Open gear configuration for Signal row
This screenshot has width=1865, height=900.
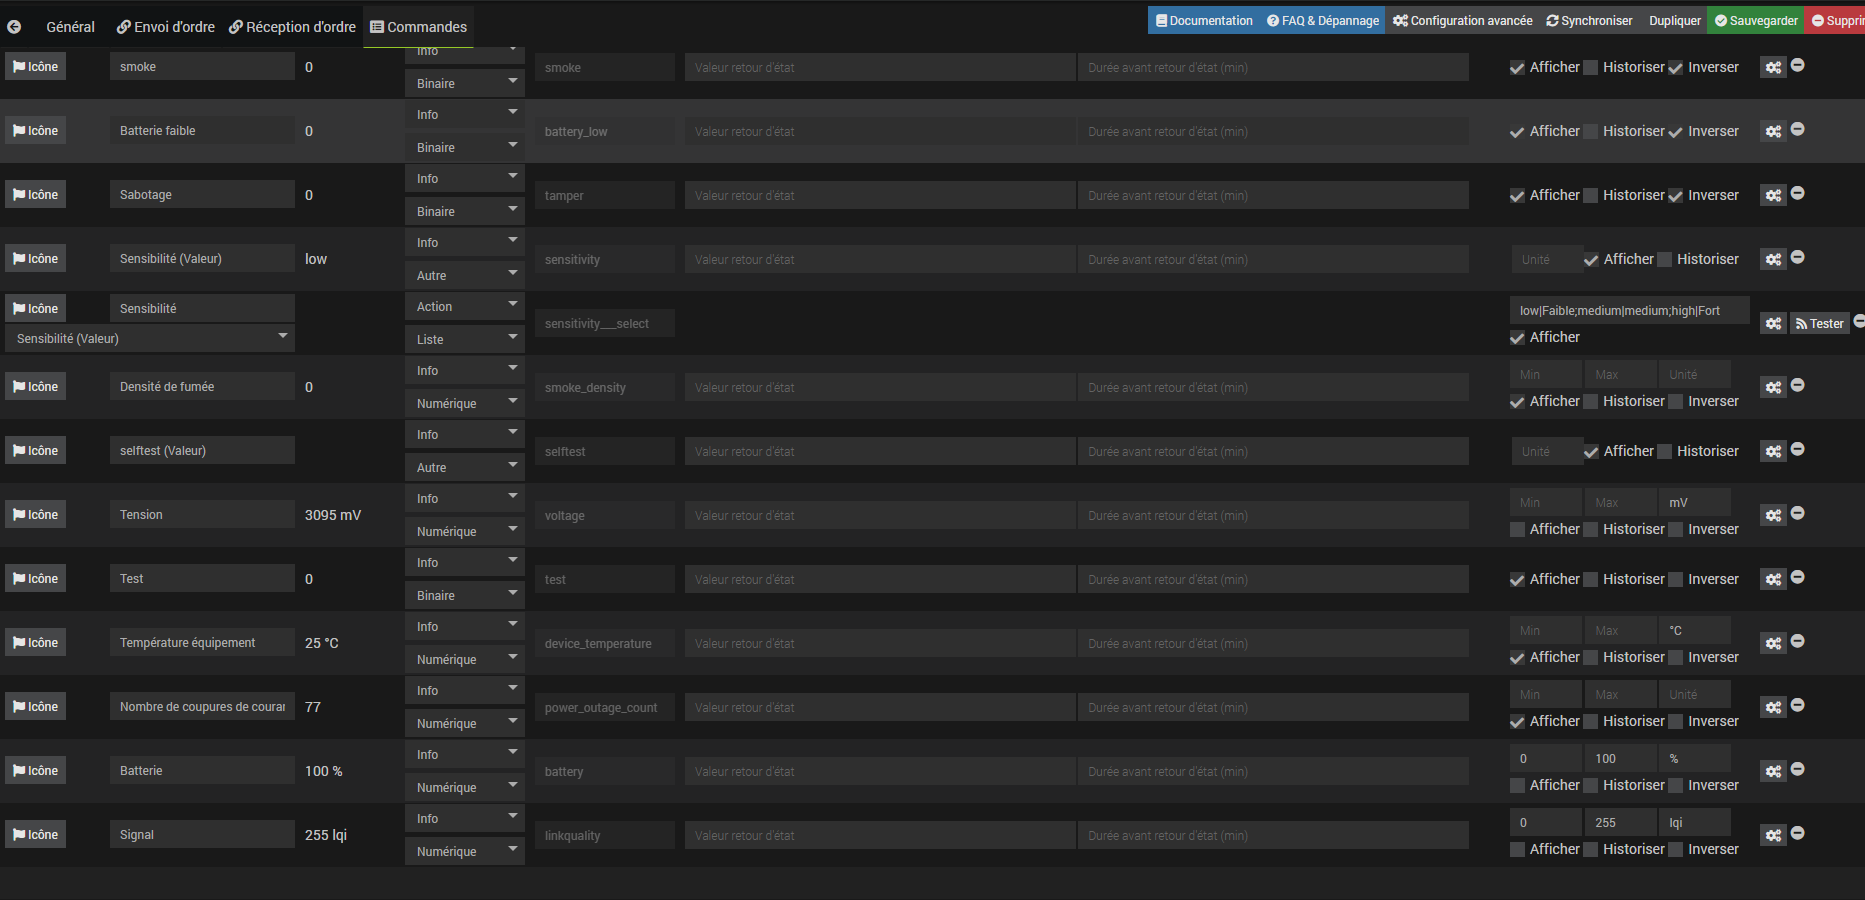click(x=1773, y=835)
